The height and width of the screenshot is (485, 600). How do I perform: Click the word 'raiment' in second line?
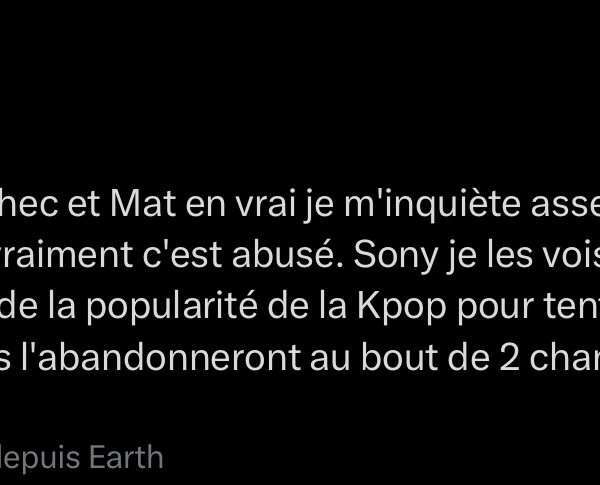(66, 255)
